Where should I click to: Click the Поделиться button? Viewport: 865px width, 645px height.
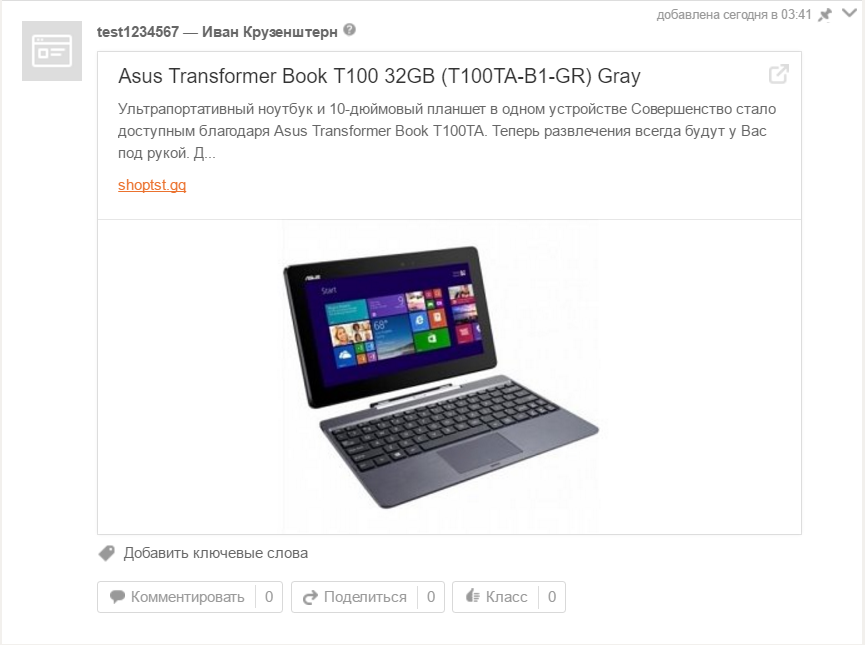(x=355, y=597)
